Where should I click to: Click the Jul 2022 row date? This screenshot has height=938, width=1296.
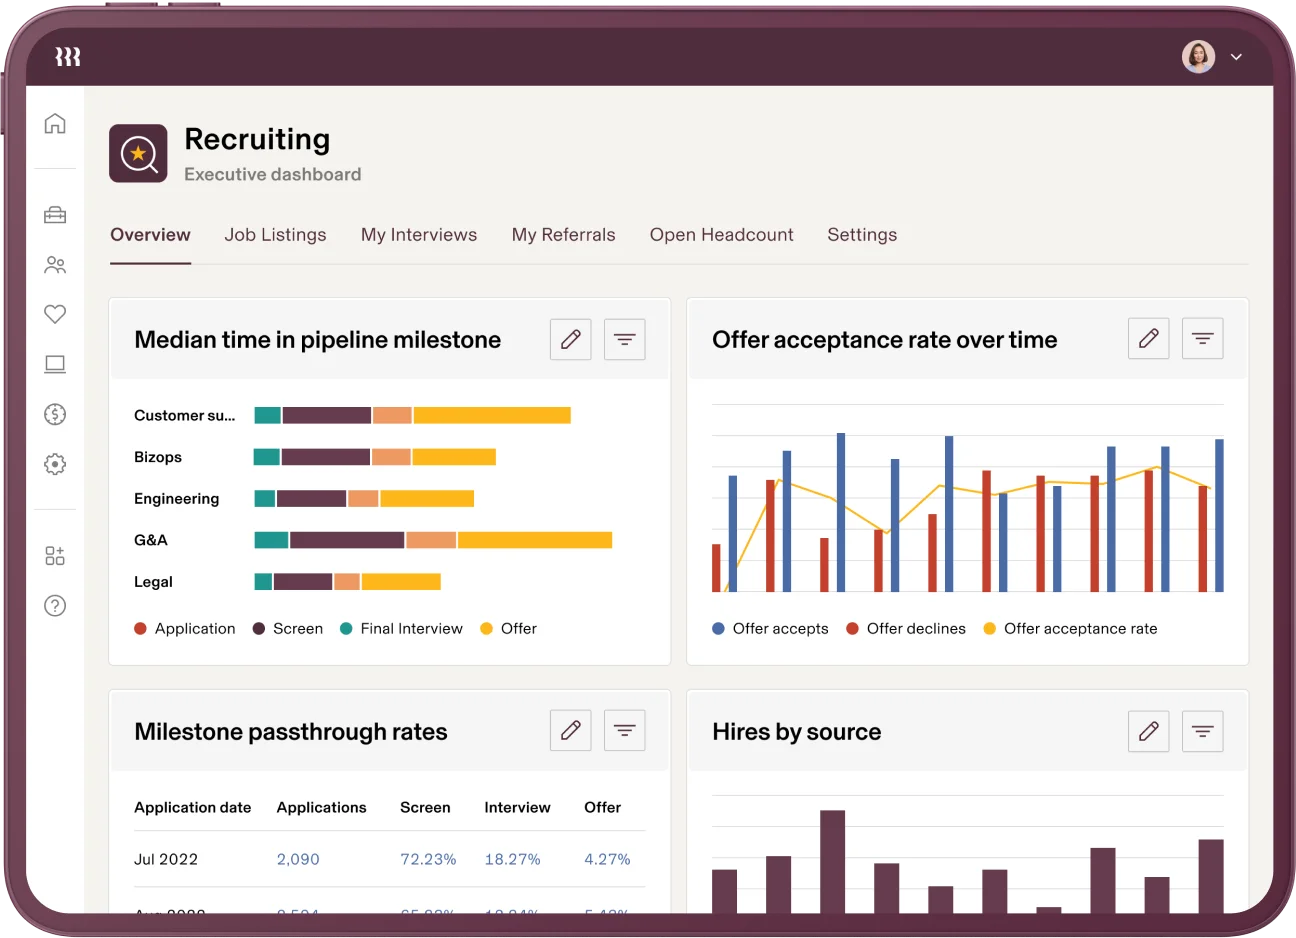pos(166,859)
